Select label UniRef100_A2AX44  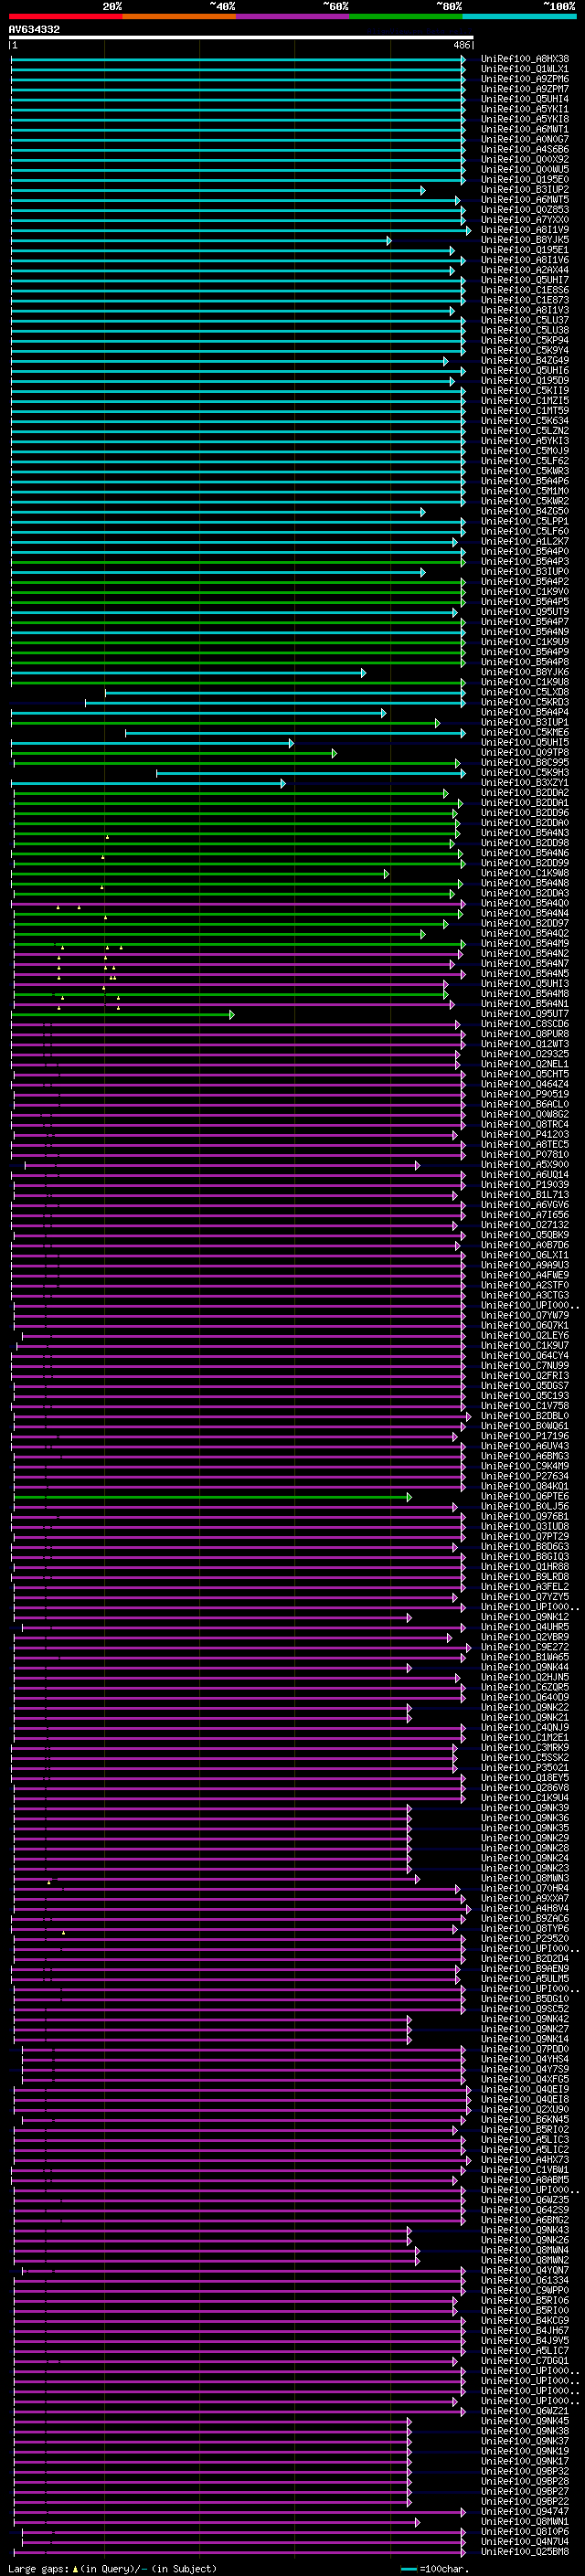[525, 270]
